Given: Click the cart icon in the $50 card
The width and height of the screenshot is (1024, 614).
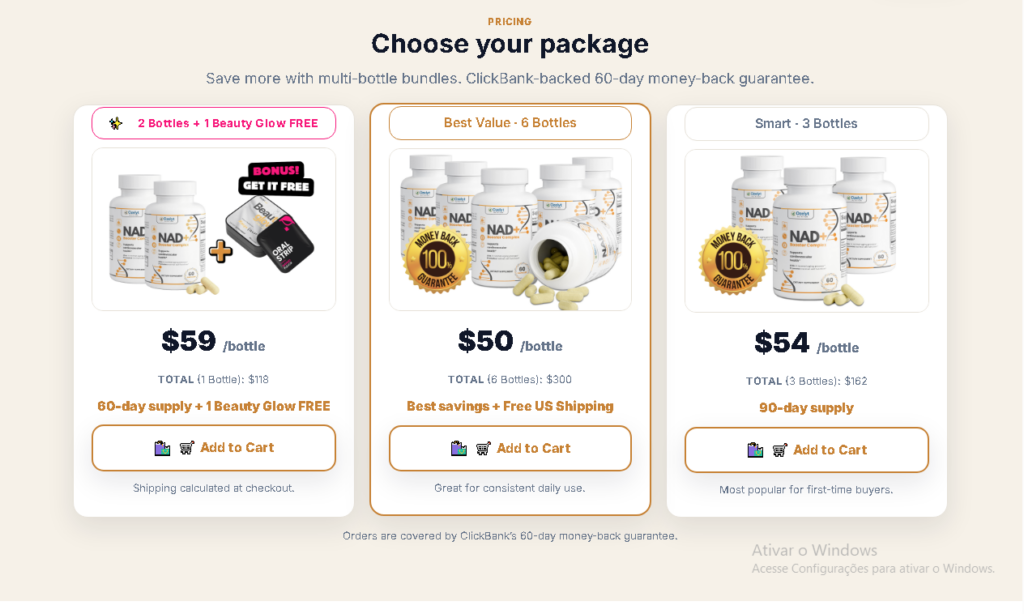Looking at the screenshot, I should click(483, 448).
